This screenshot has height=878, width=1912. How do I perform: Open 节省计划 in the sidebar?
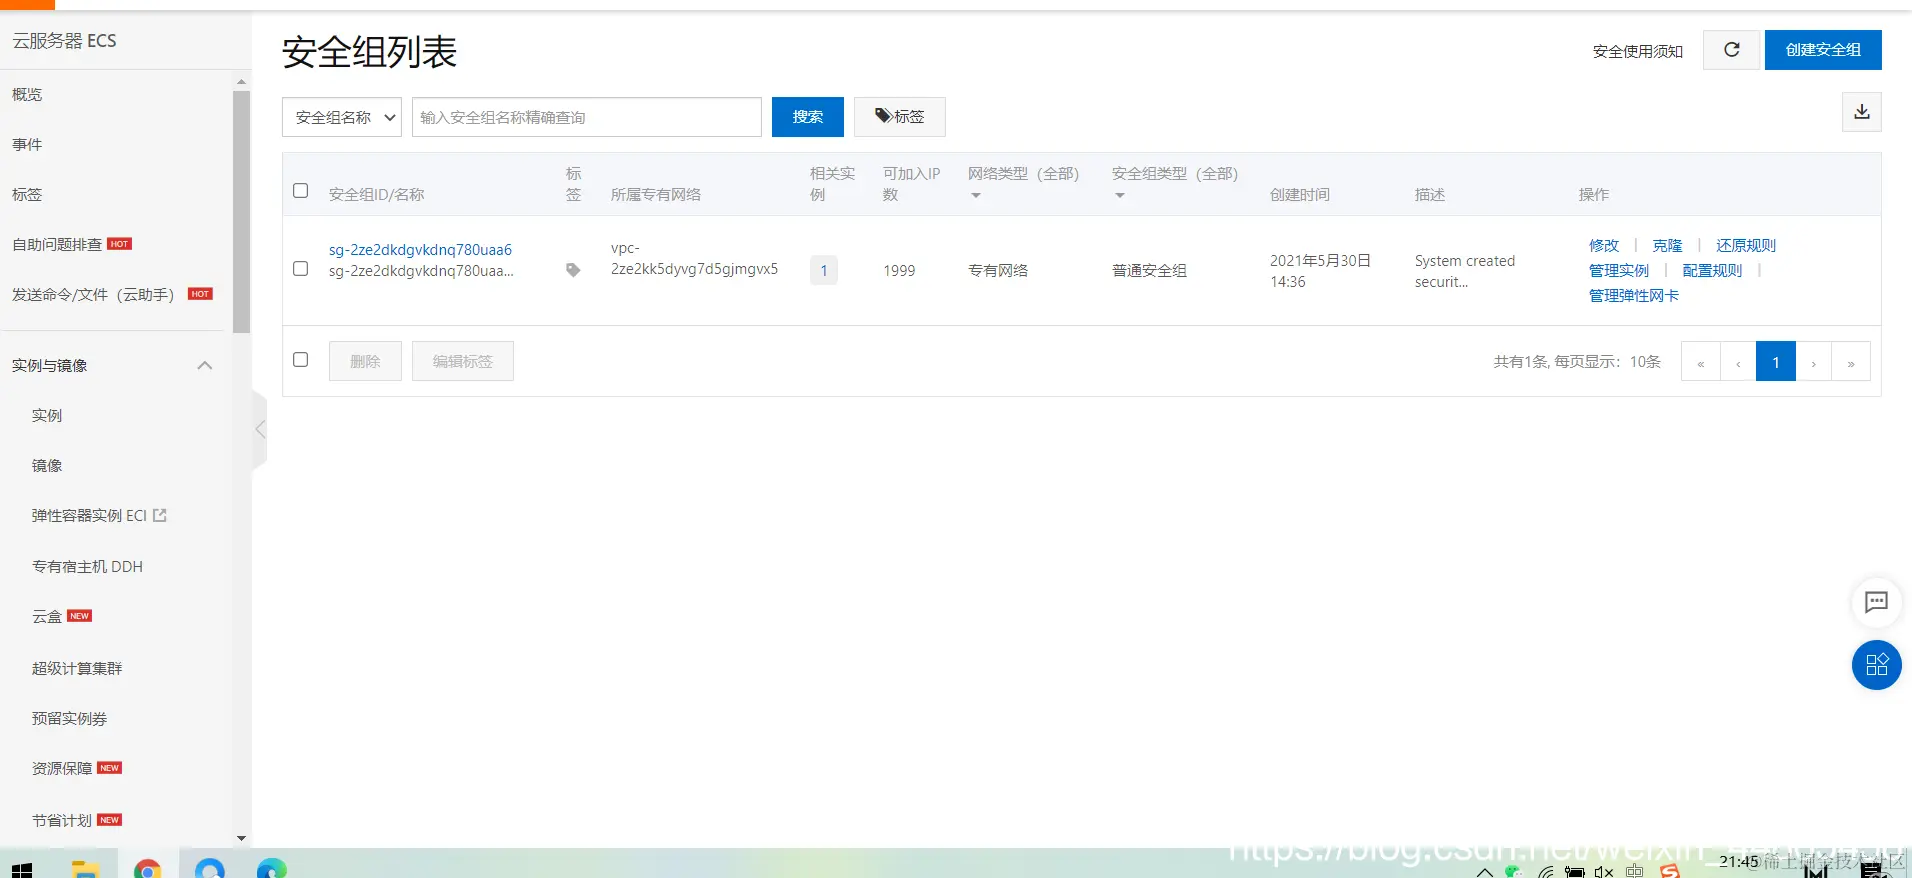coord(62,820)
